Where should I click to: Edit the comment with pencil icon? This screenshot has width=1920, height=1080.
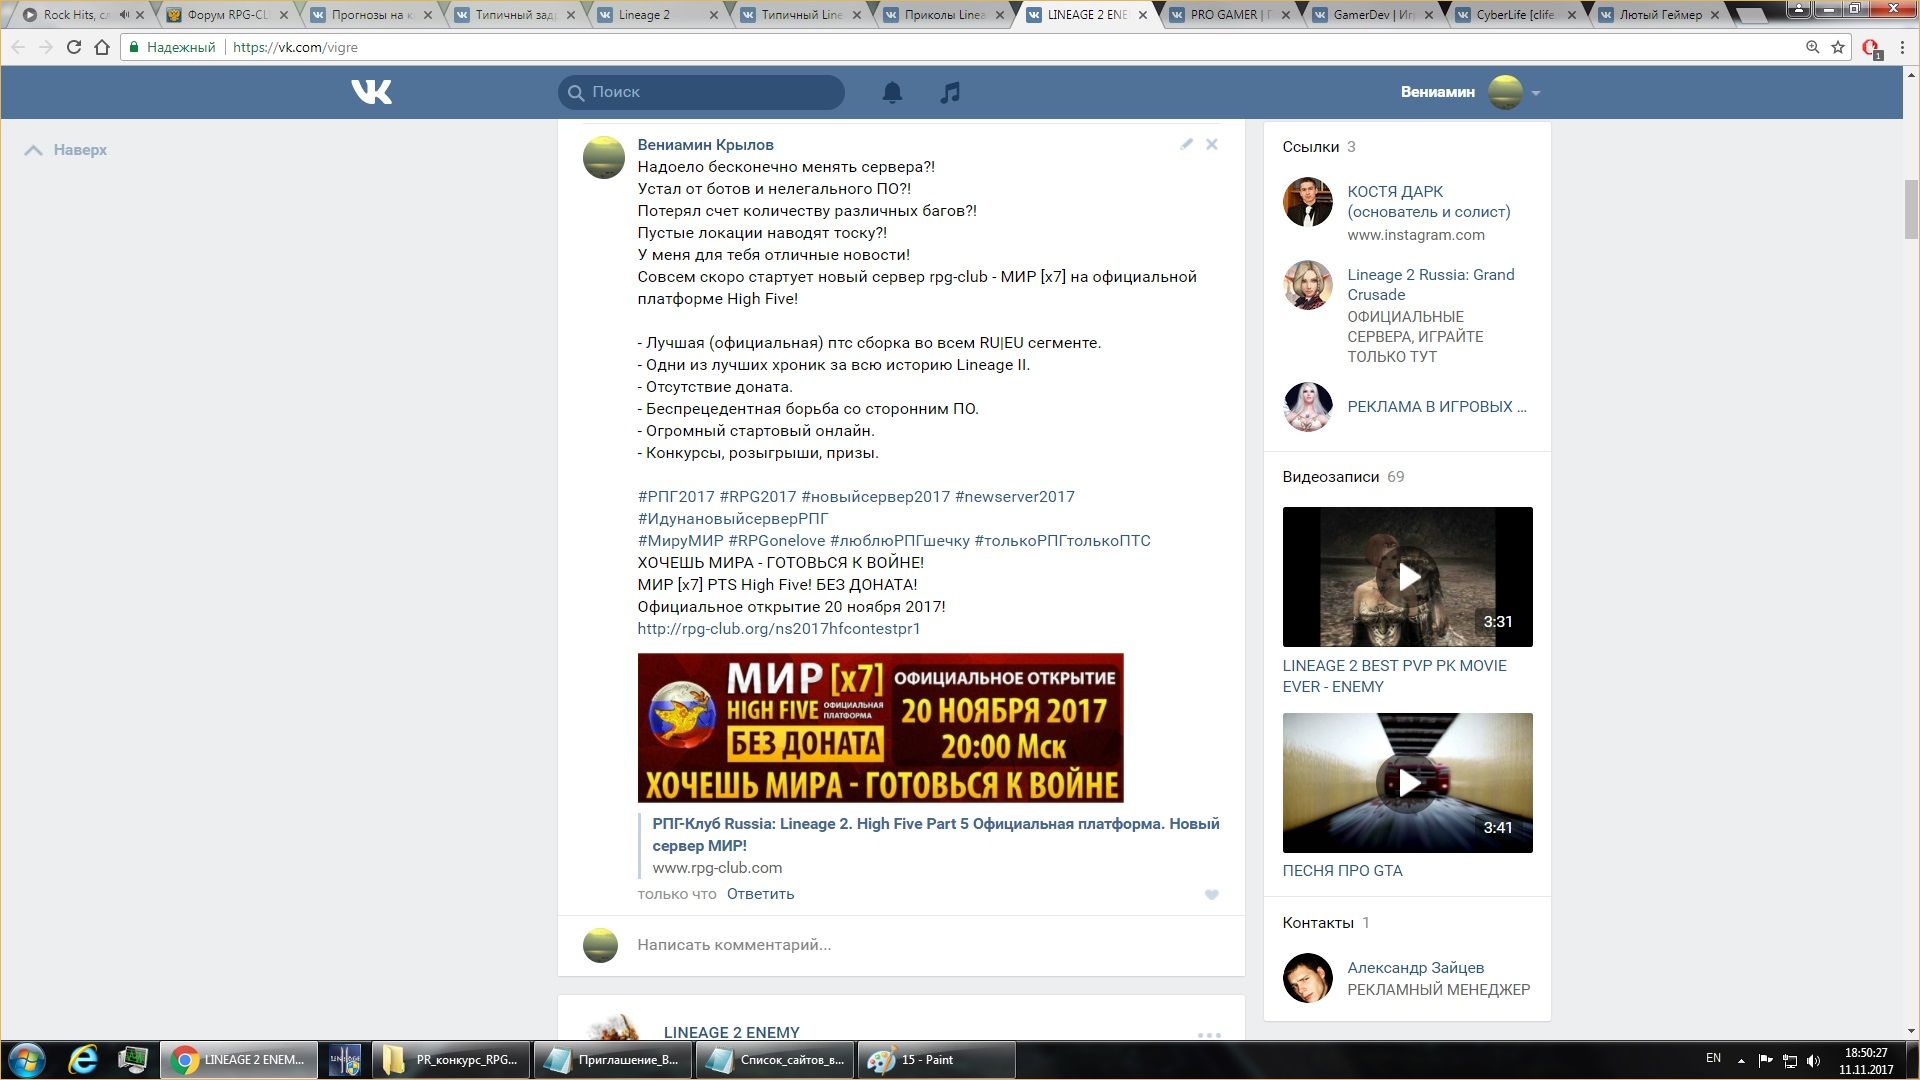1186,144
